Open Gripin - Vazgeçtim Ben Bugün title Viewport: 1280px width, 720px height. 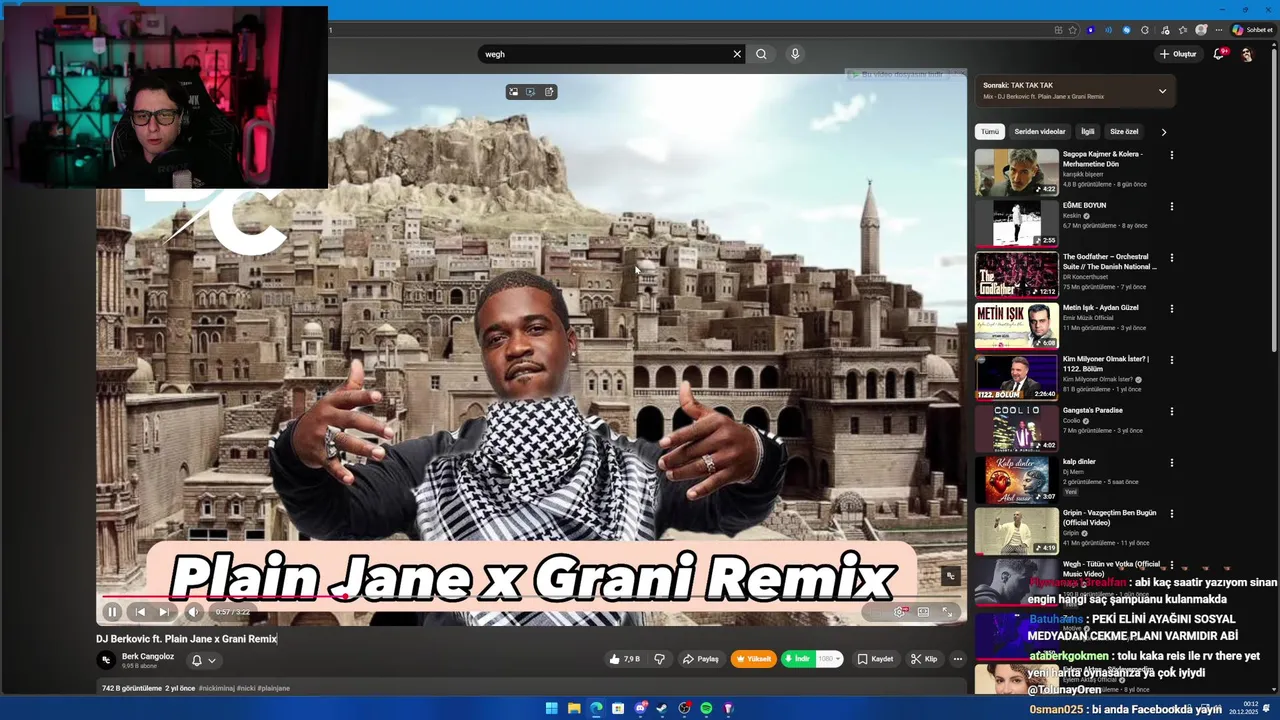[x=1109, y=517]
